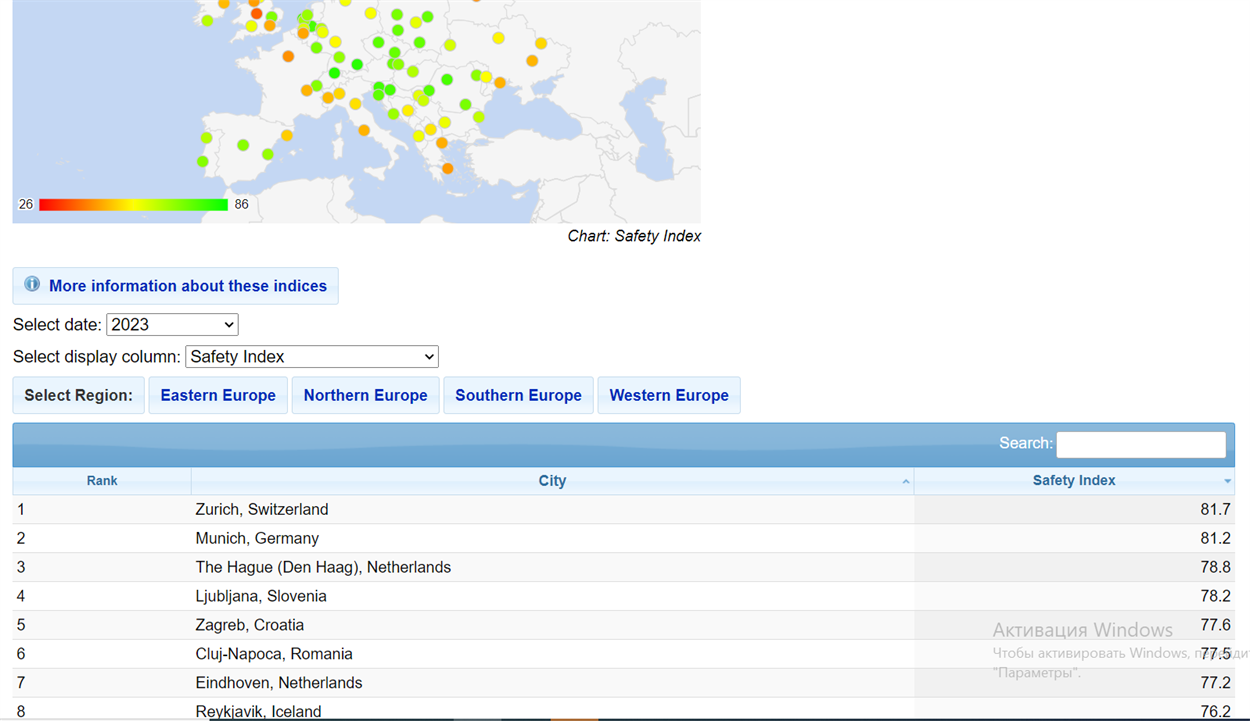This screenshot has height=721, width=1250.
Task: Click safety value 77.2 for Eindhoven
Action: pyautogui.click(x=1215, y=683)
